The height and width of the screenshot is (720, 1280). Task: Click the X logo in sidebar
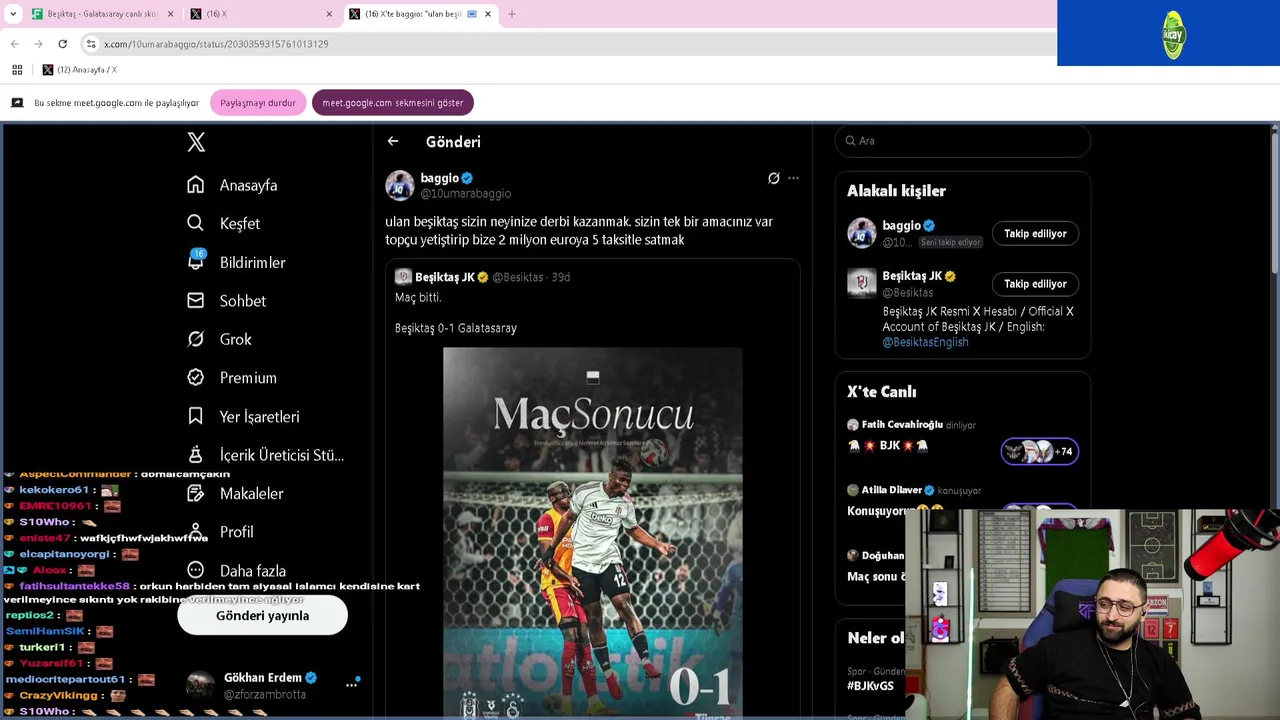pyautogui.click(x=196, y=142)
